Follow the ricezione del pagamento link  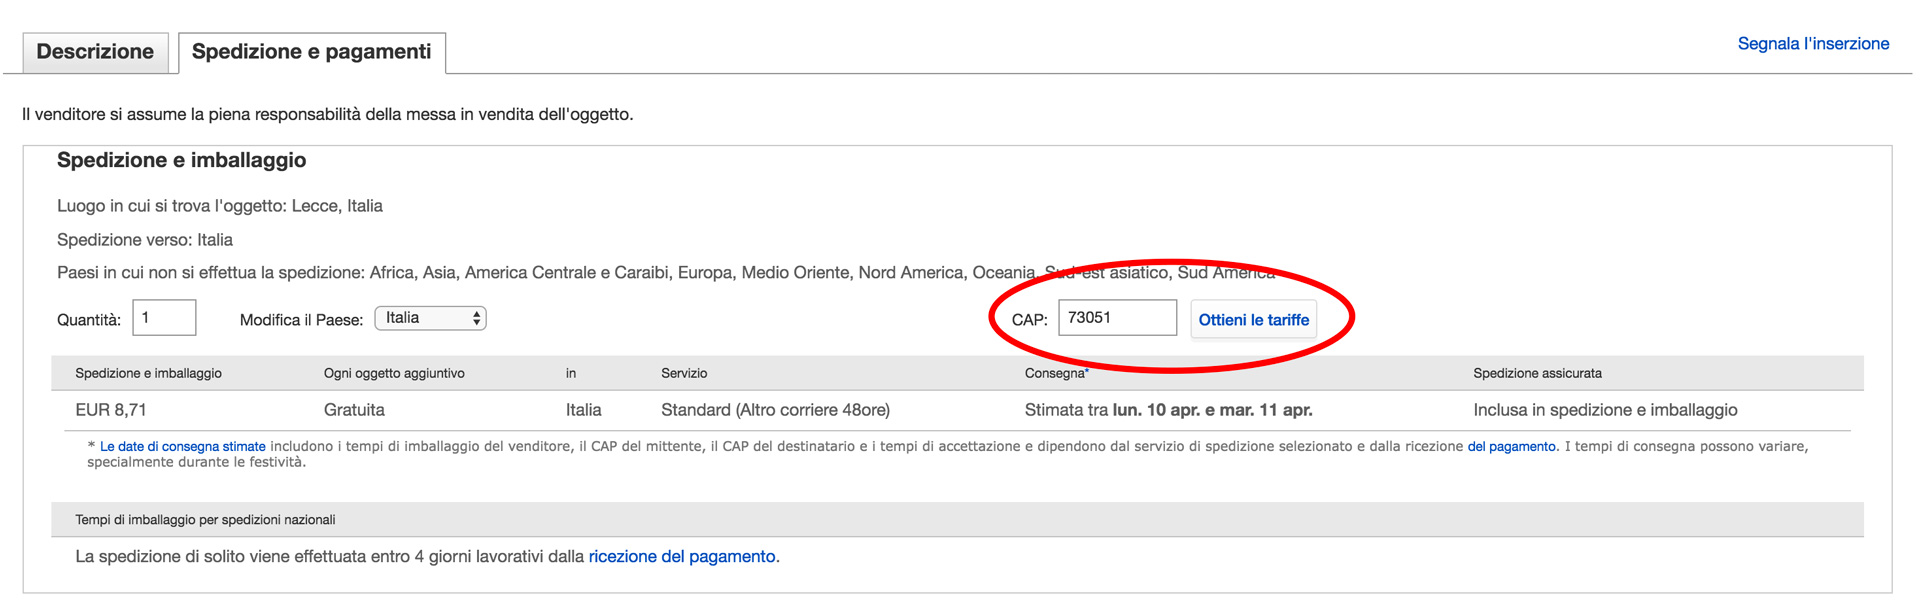point(682,557)
